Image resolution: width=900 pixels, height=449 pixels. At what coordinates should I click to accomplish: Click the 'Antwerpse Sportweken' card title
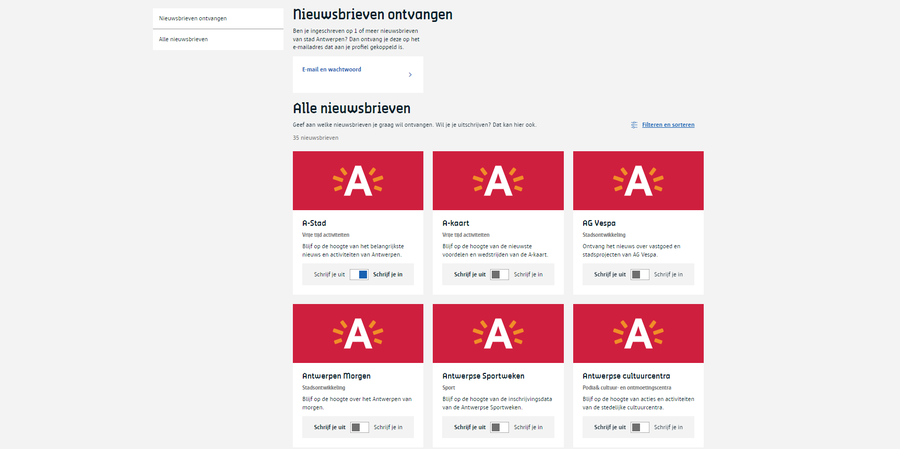coord(483,376)
